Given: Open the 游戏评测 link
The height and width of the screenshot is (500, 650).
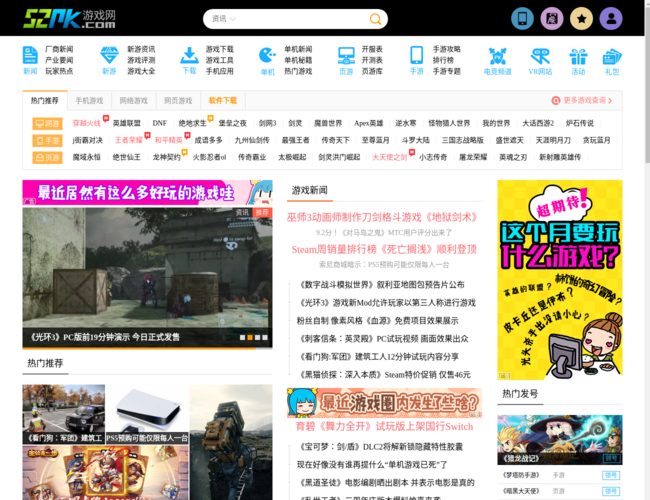Looking at the screenshot, I should click(x=141, y=60).
